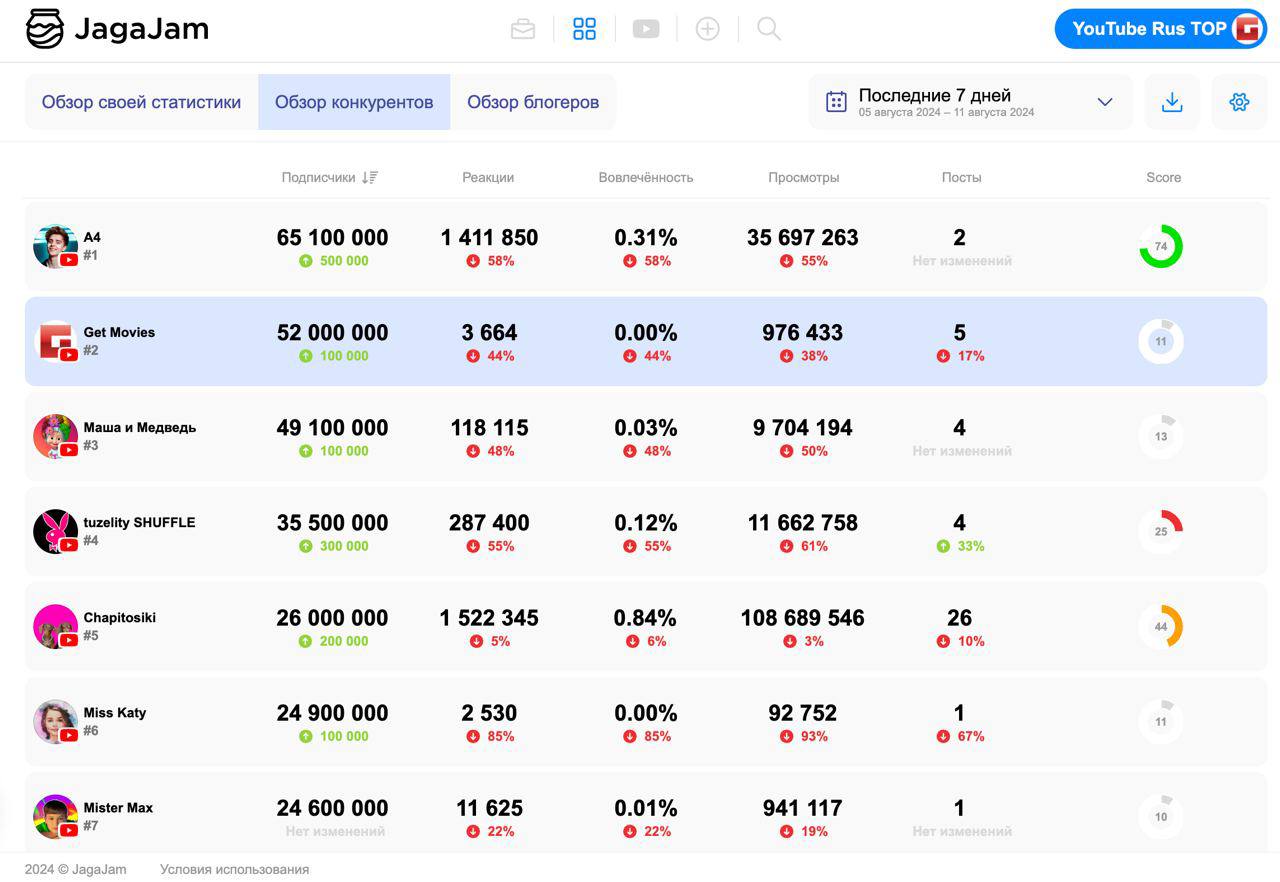The width and height of the screenshot is (1280, 882).
Task: Click the Просмотры column header
Action: click(x=803, y=178)
